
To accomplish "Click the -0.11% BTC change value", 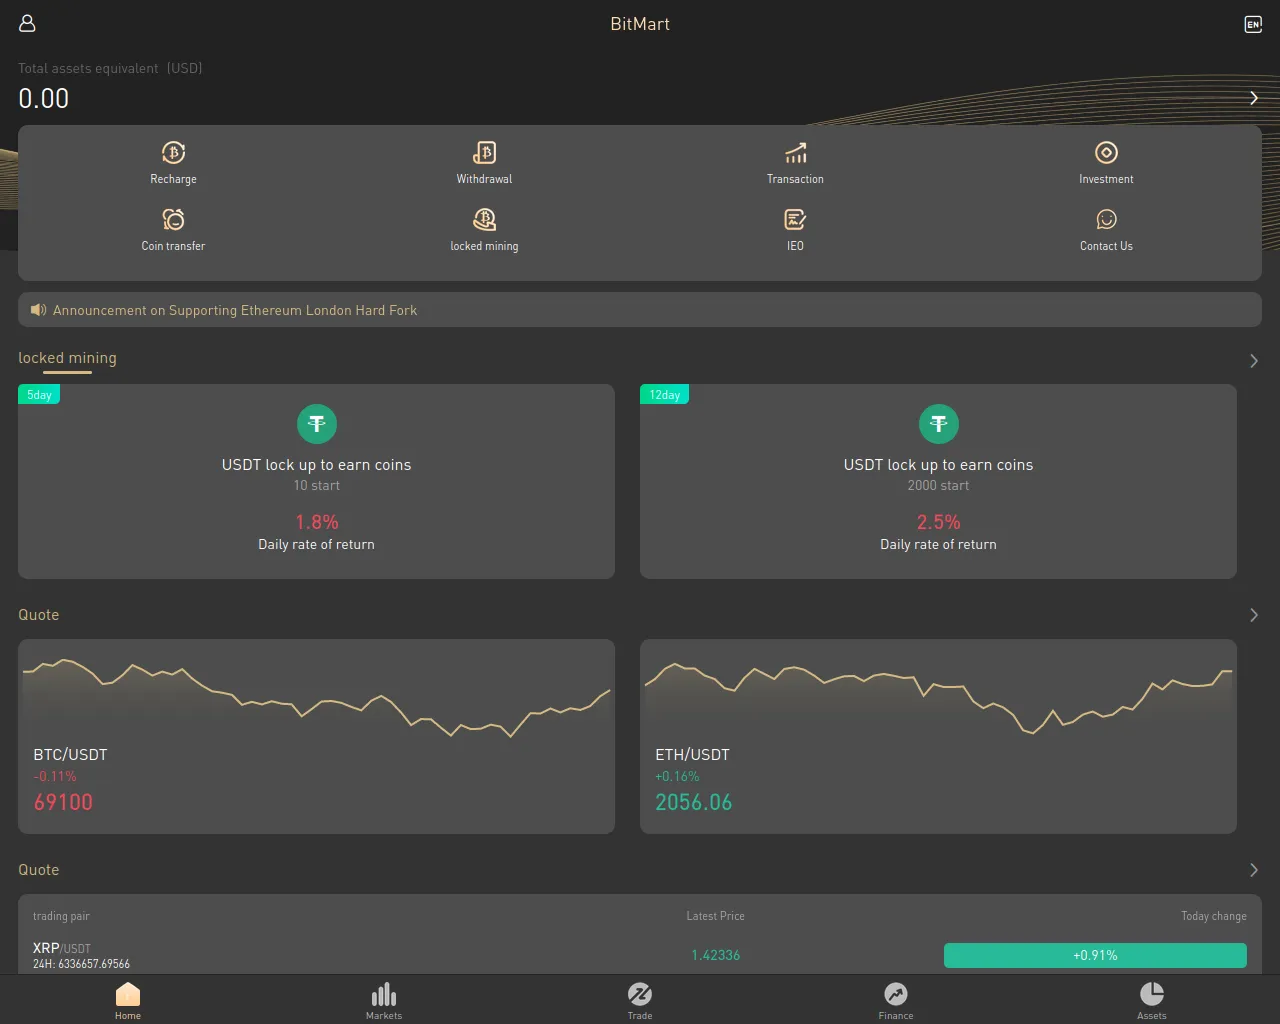I will point(55,776).
